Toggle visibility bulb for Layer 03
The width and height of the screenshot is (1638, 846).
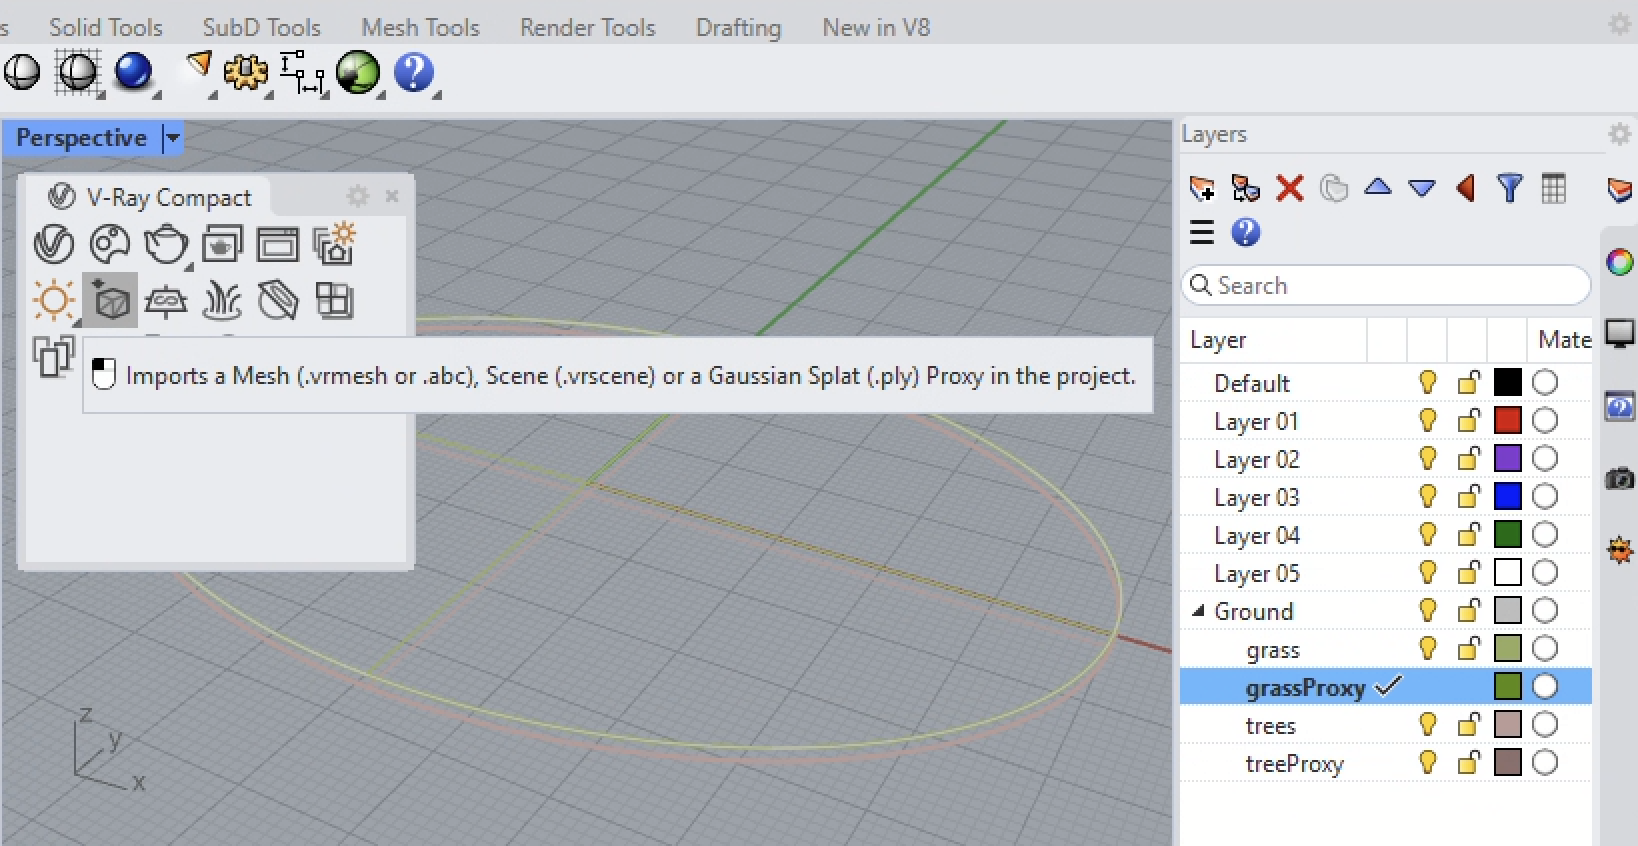[x=1428, y=497]
